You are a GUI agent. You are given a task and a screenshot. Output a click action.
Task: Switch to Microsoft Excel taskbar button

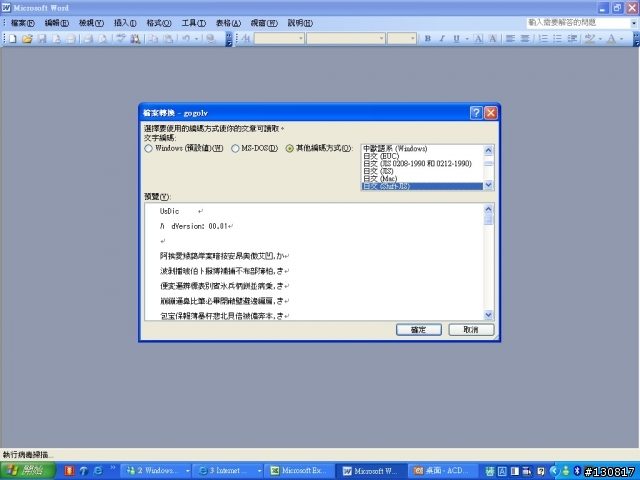coord(299,471)
